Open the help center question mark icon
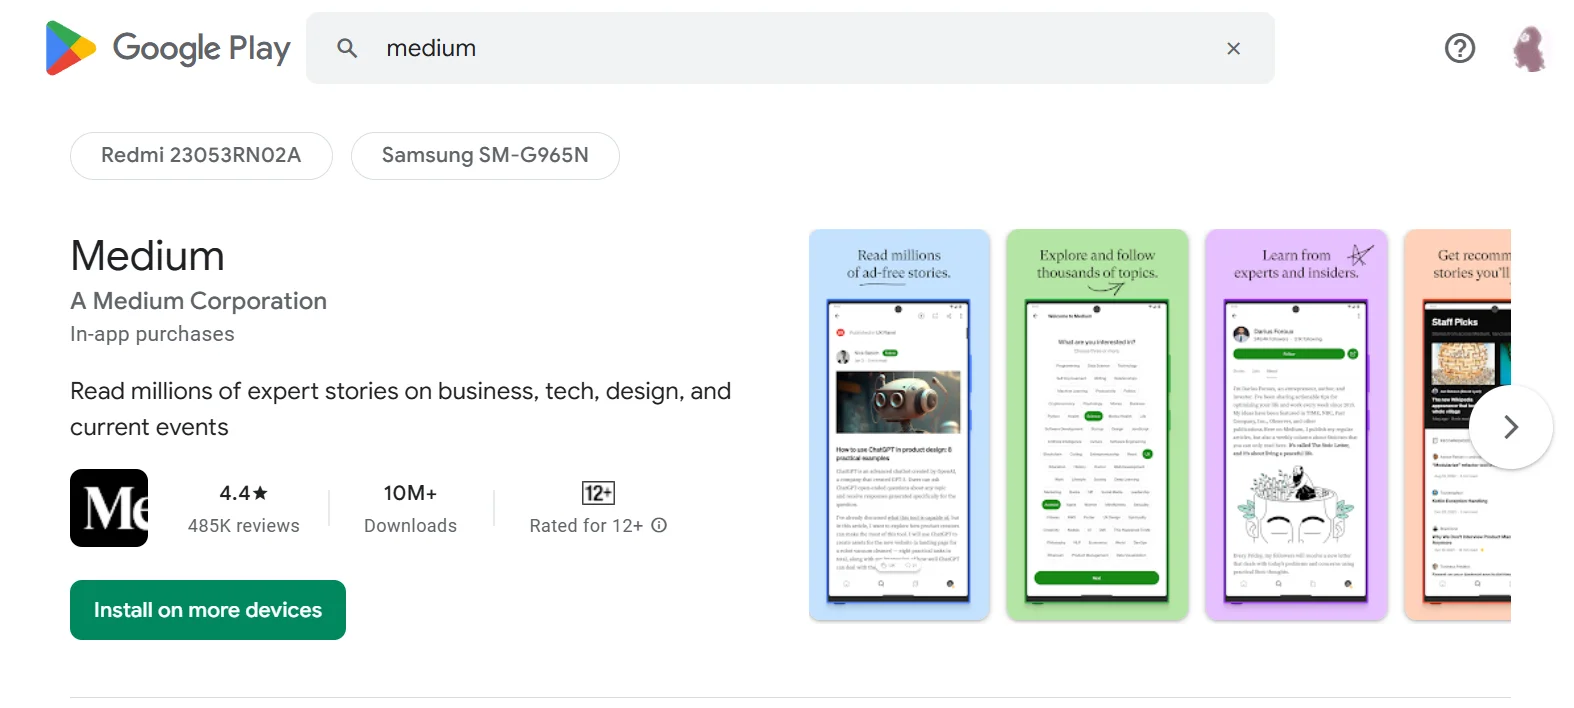The image size is (1574, 708). pyautogui.click(x=1459, y=48)
